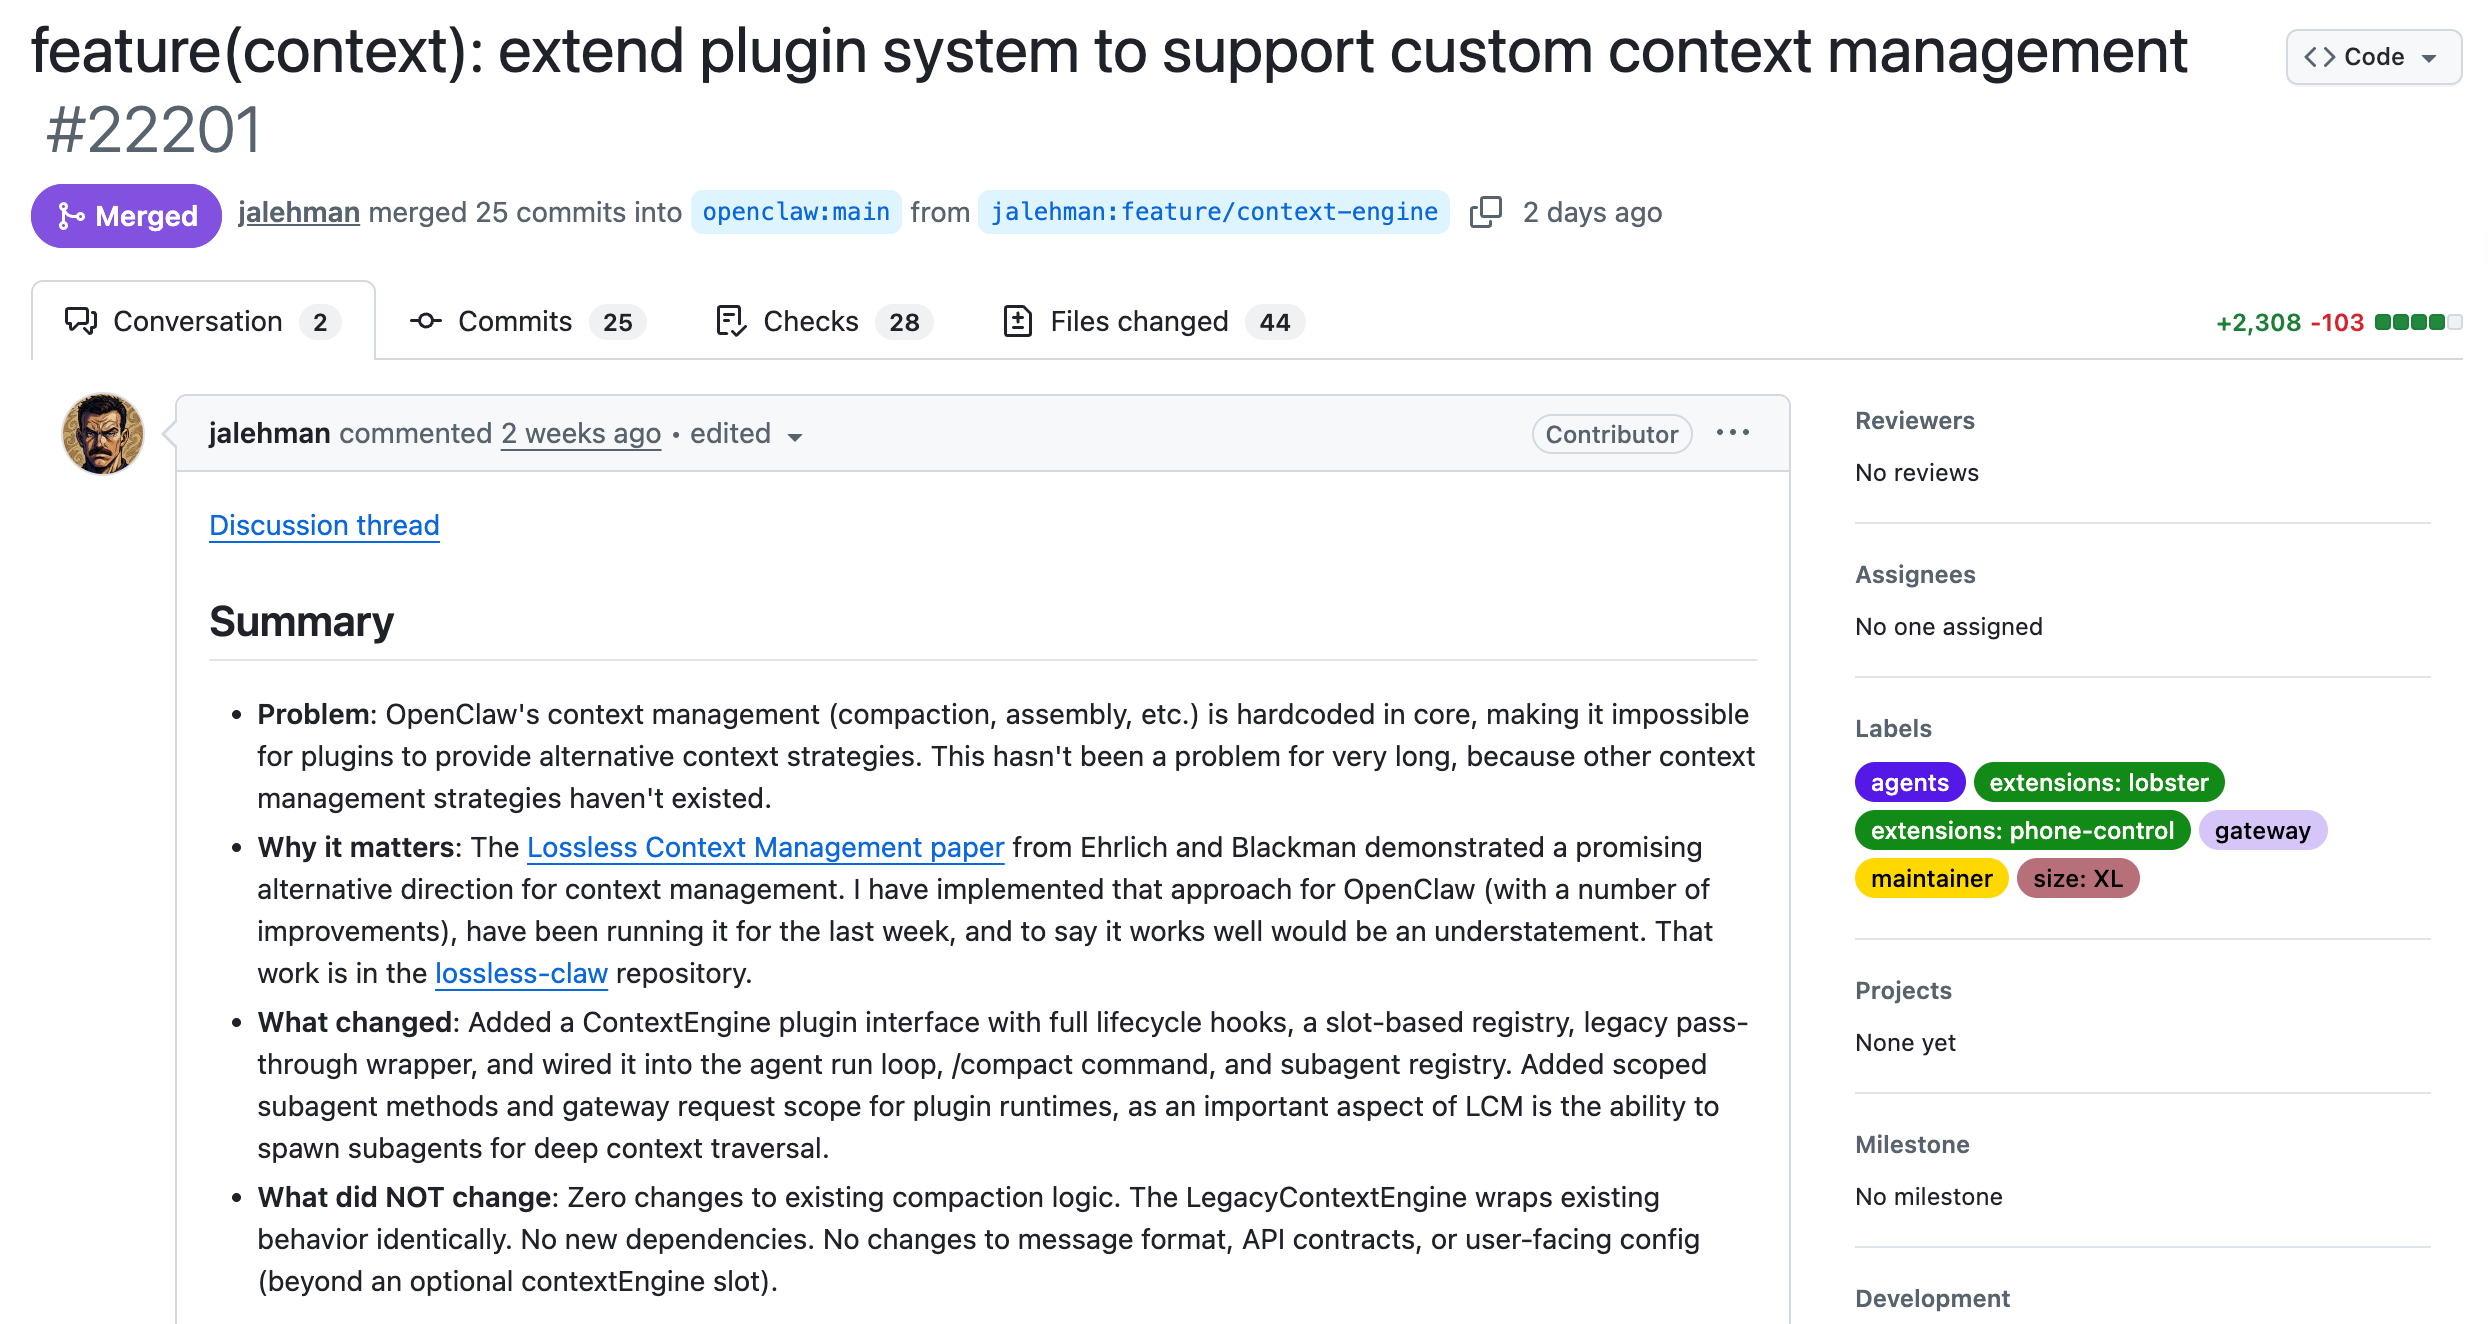Viewport: 2488px width, 1324px height.
Task: Switch to the Commits tab
Action: pyautogui.click(x=527, y=322)
